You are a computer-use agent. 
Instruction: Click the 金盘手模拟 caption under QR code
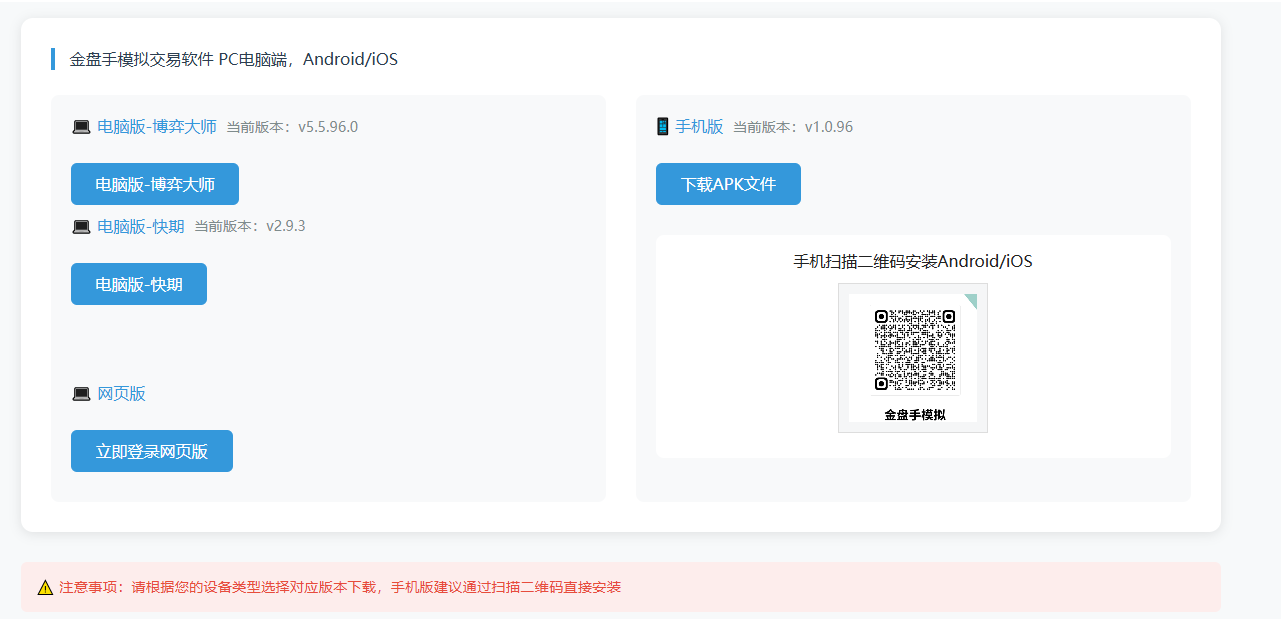coord(914,415)
